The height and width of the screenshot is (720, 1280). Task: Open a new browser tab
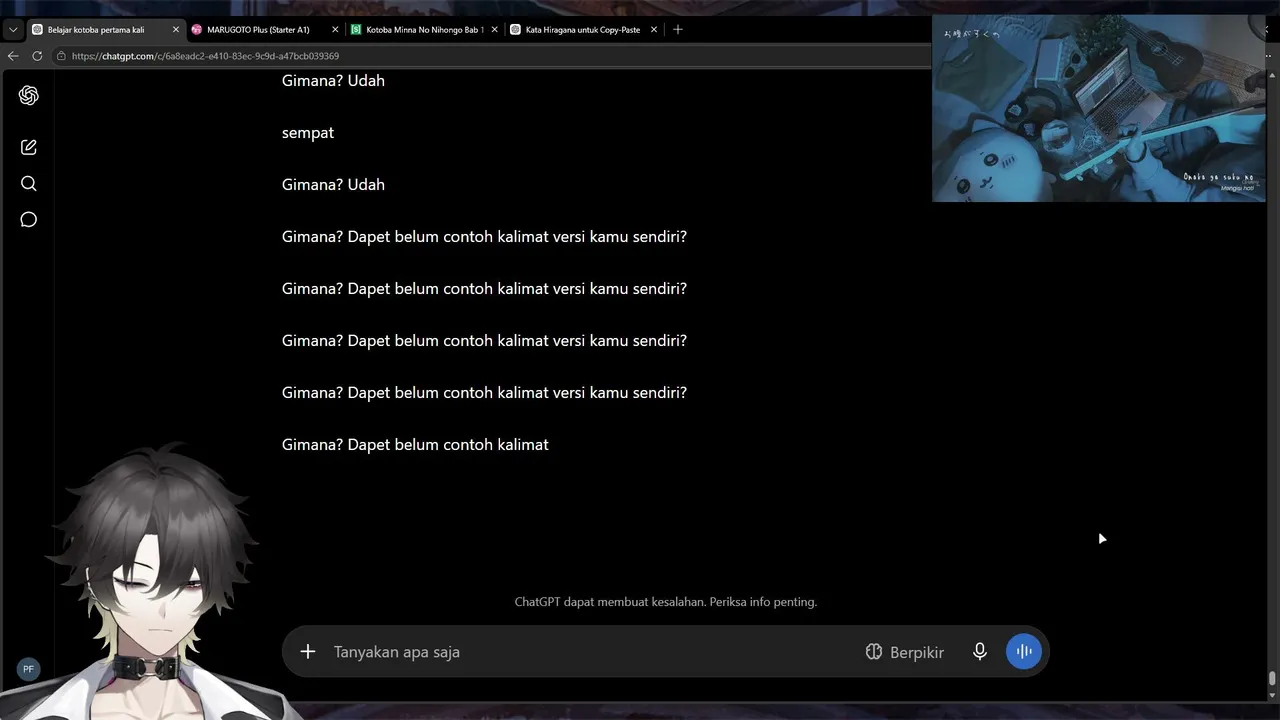click(x=677, y=30)
